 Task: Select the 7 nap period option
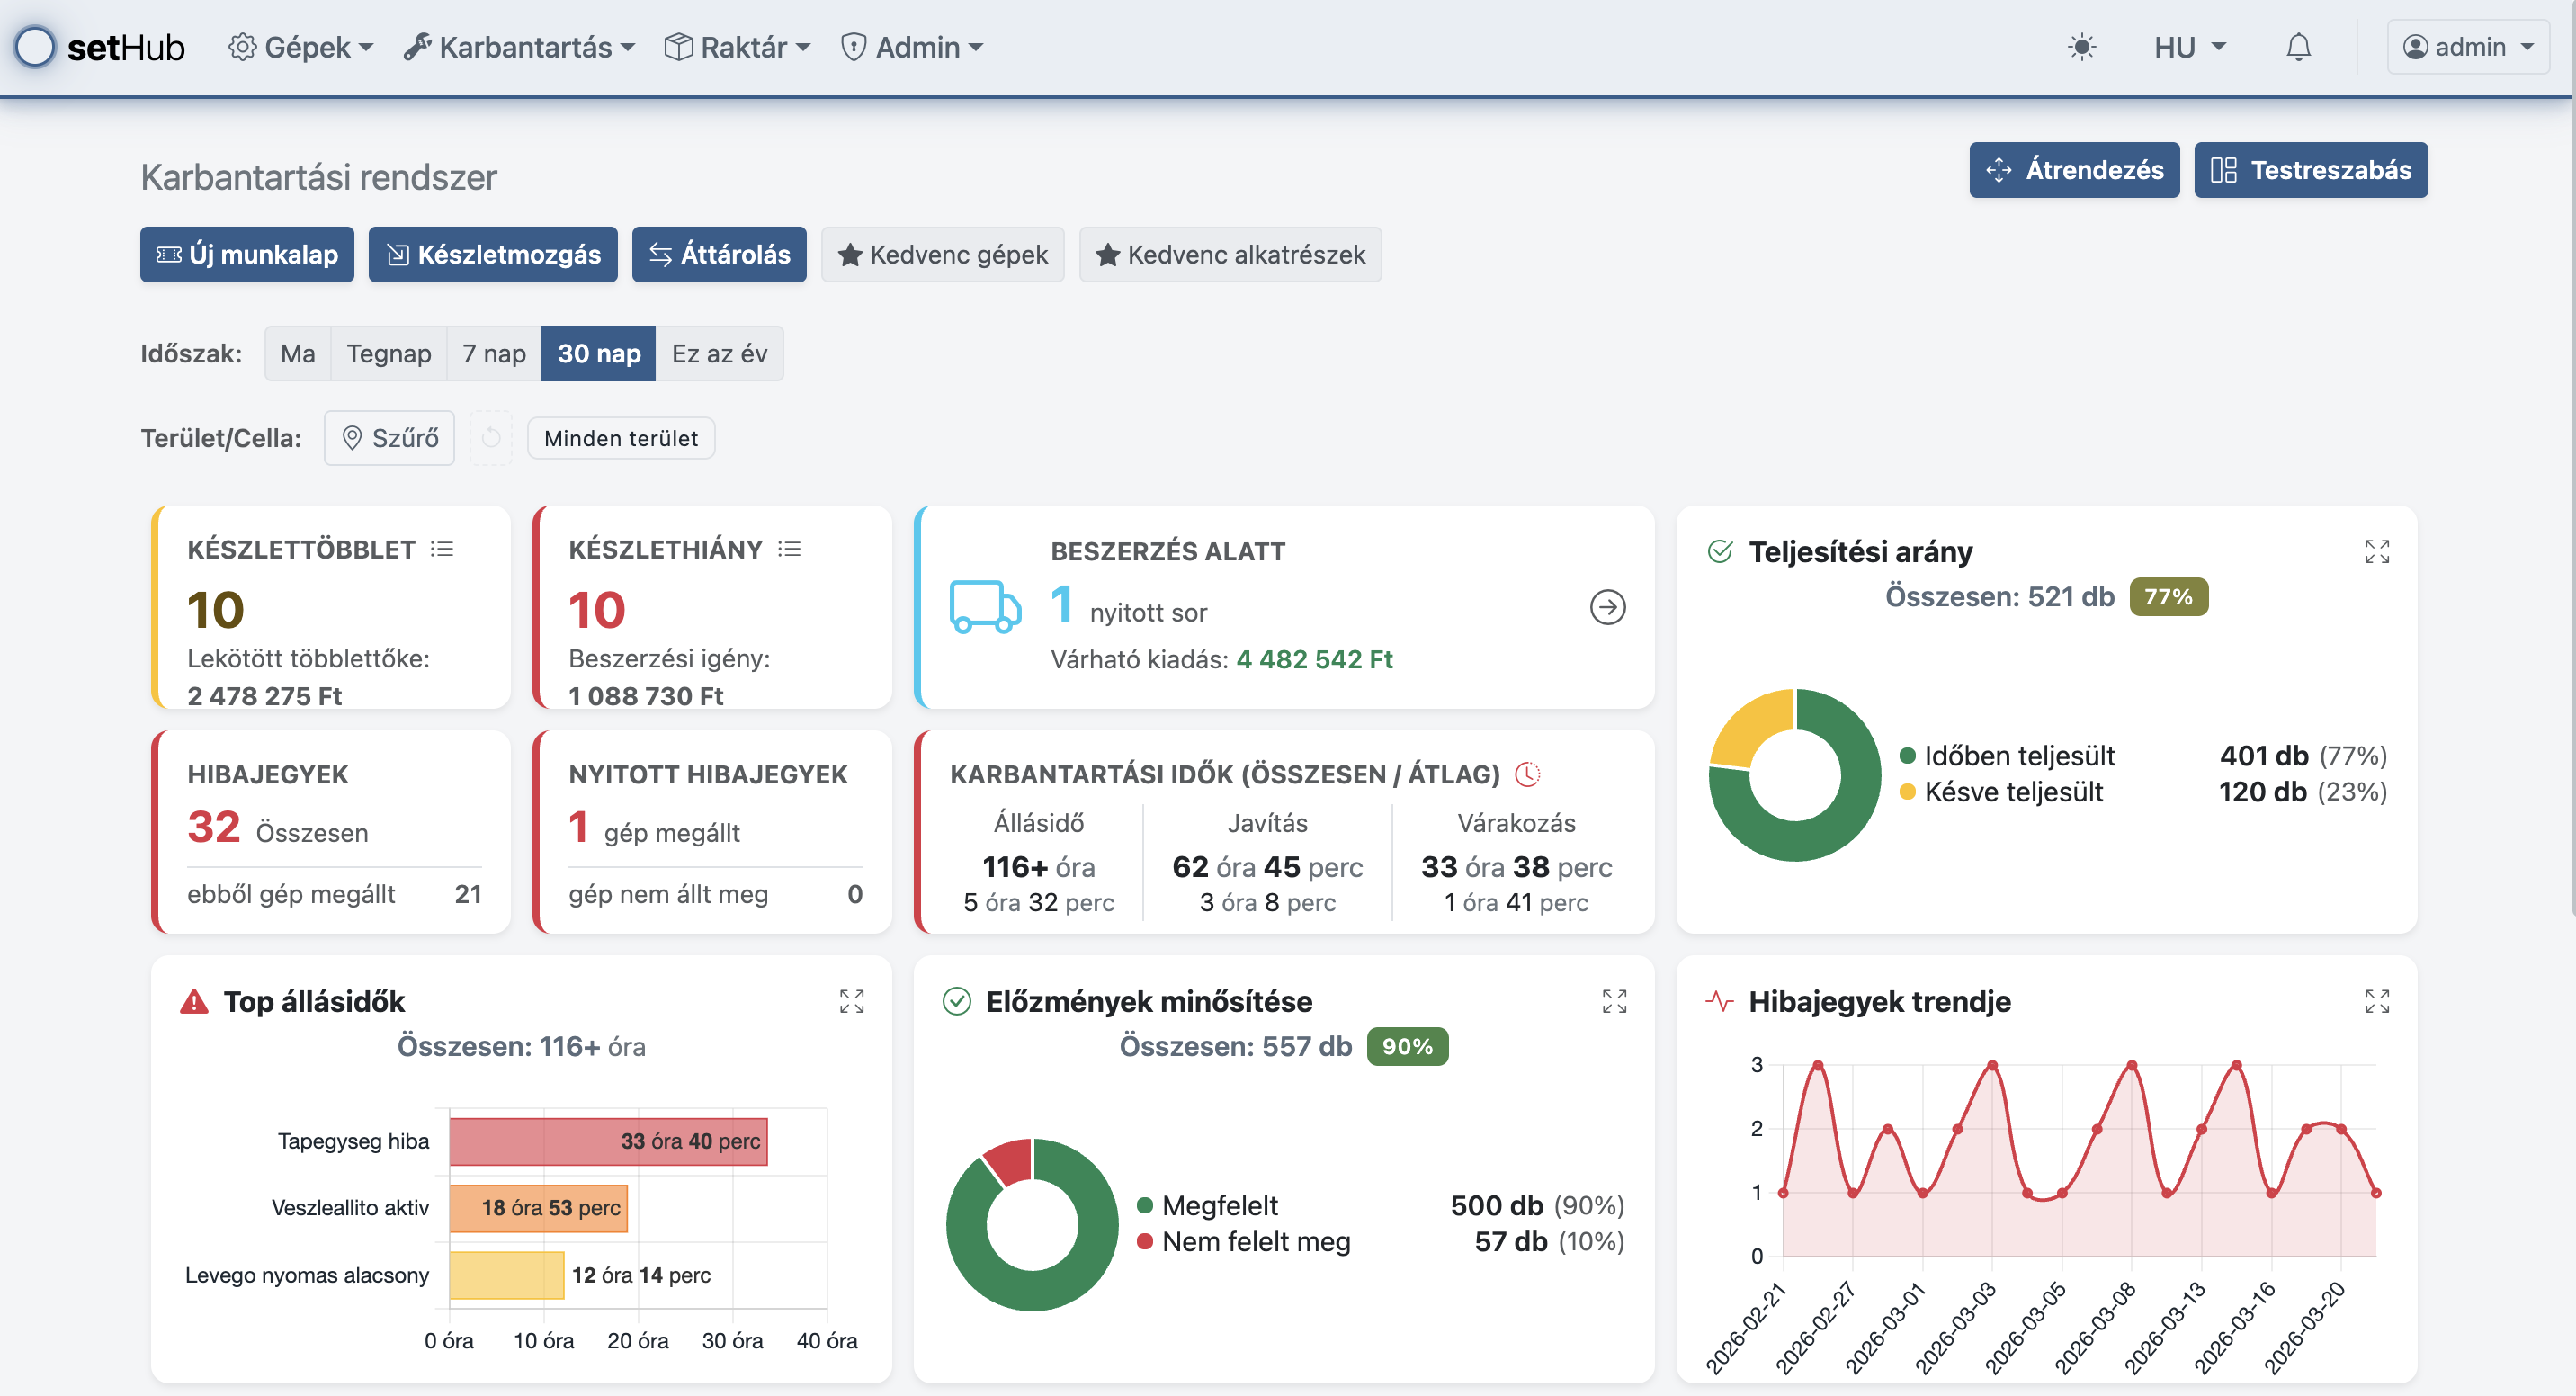(x=494, y=354)
